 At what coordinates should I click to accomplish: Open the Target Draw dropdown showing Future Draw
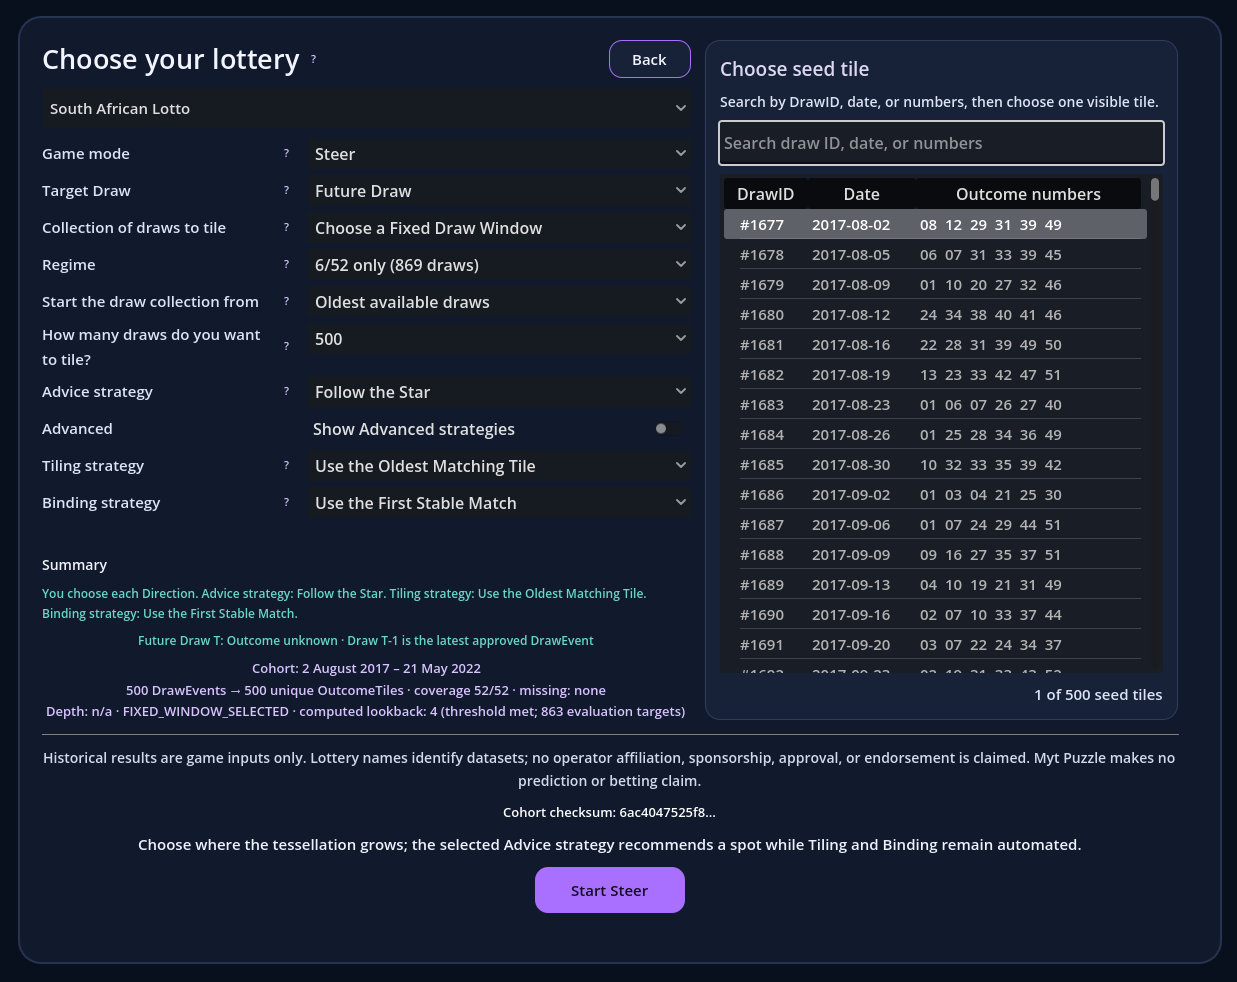tap(500, 191)
